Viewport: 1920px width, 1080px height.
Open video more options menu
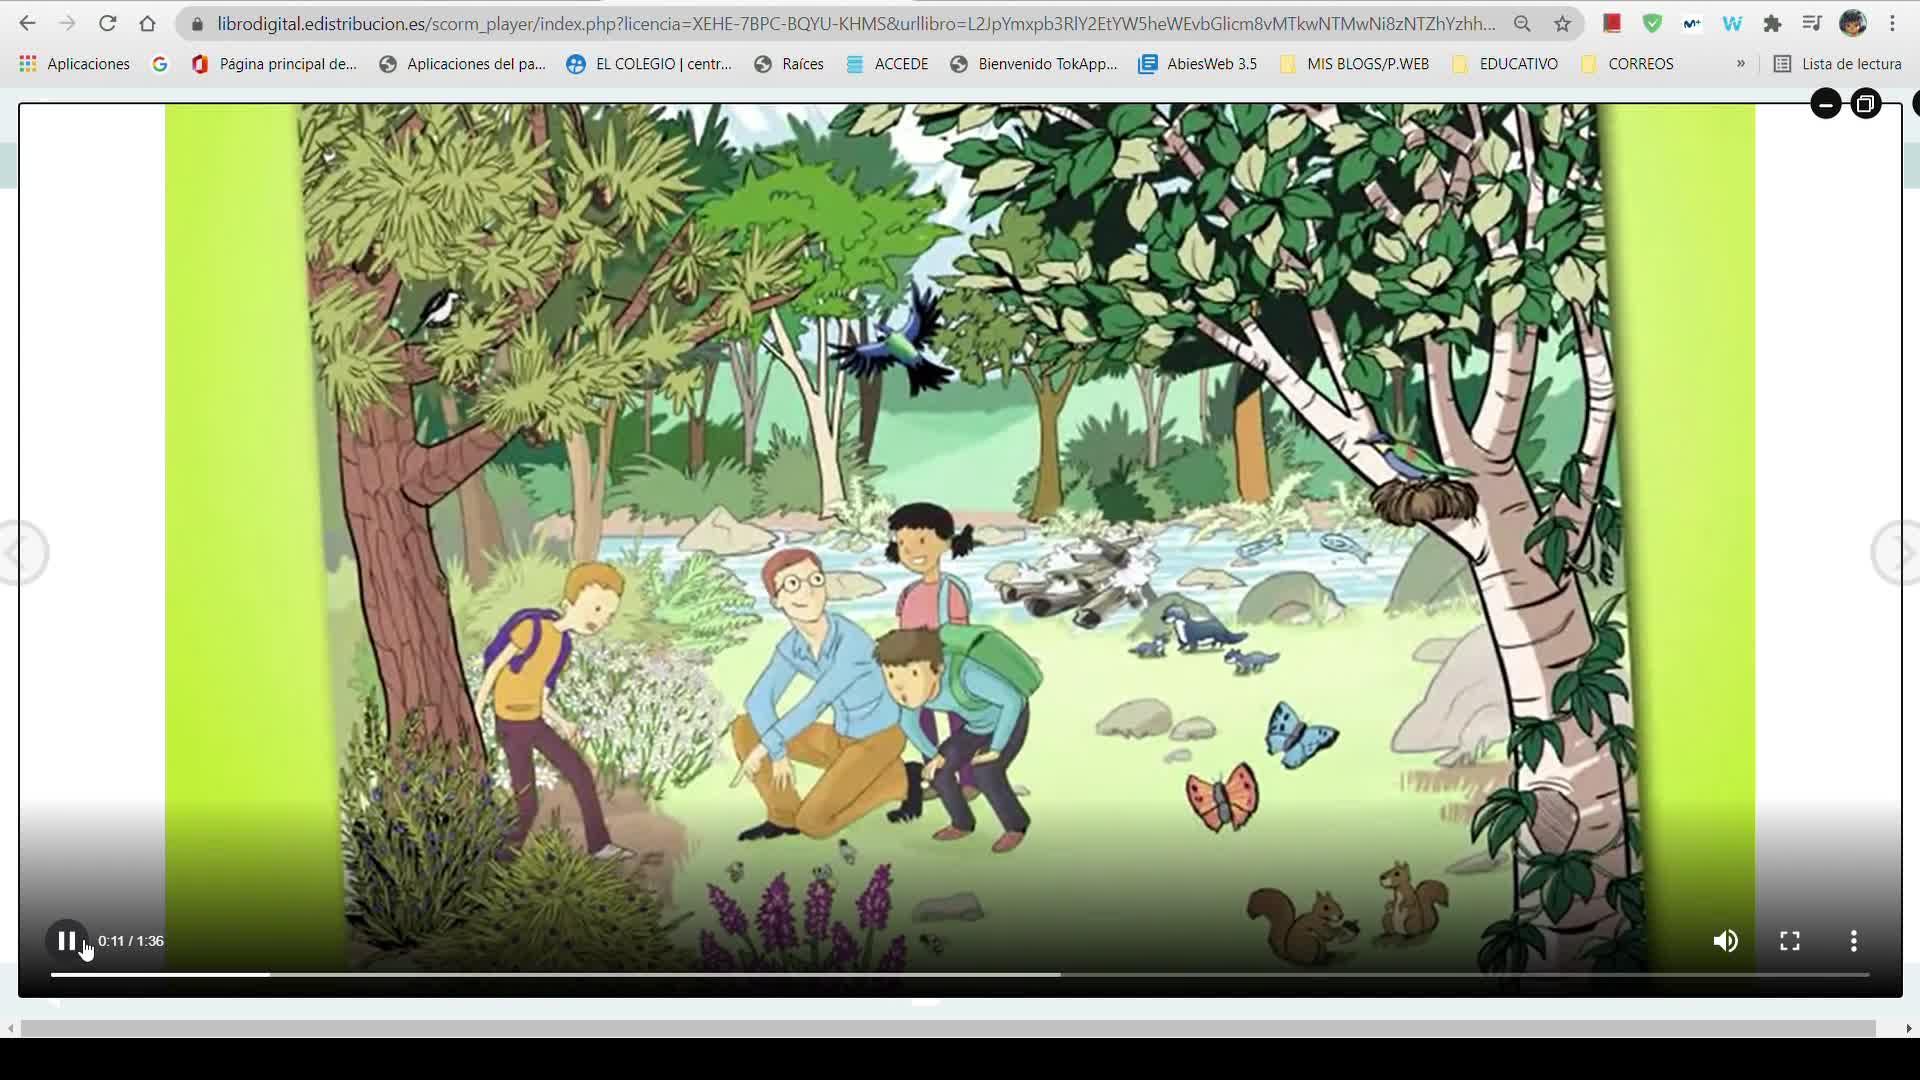[1853, 941]
